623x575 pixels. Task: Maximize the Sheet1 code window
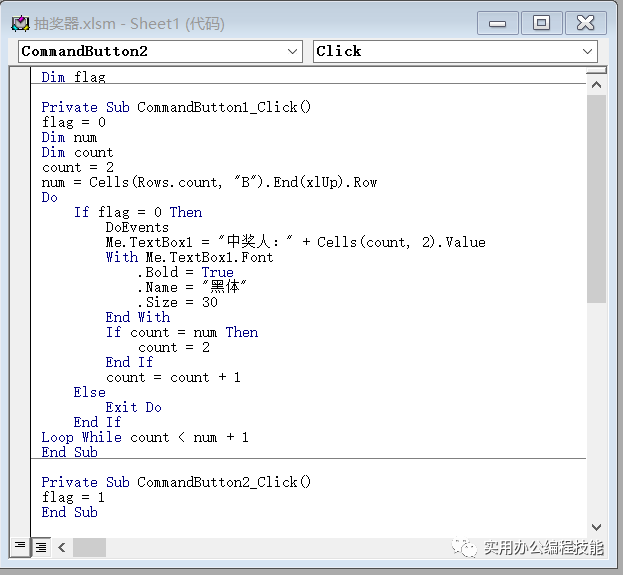[x=541, y=23]
